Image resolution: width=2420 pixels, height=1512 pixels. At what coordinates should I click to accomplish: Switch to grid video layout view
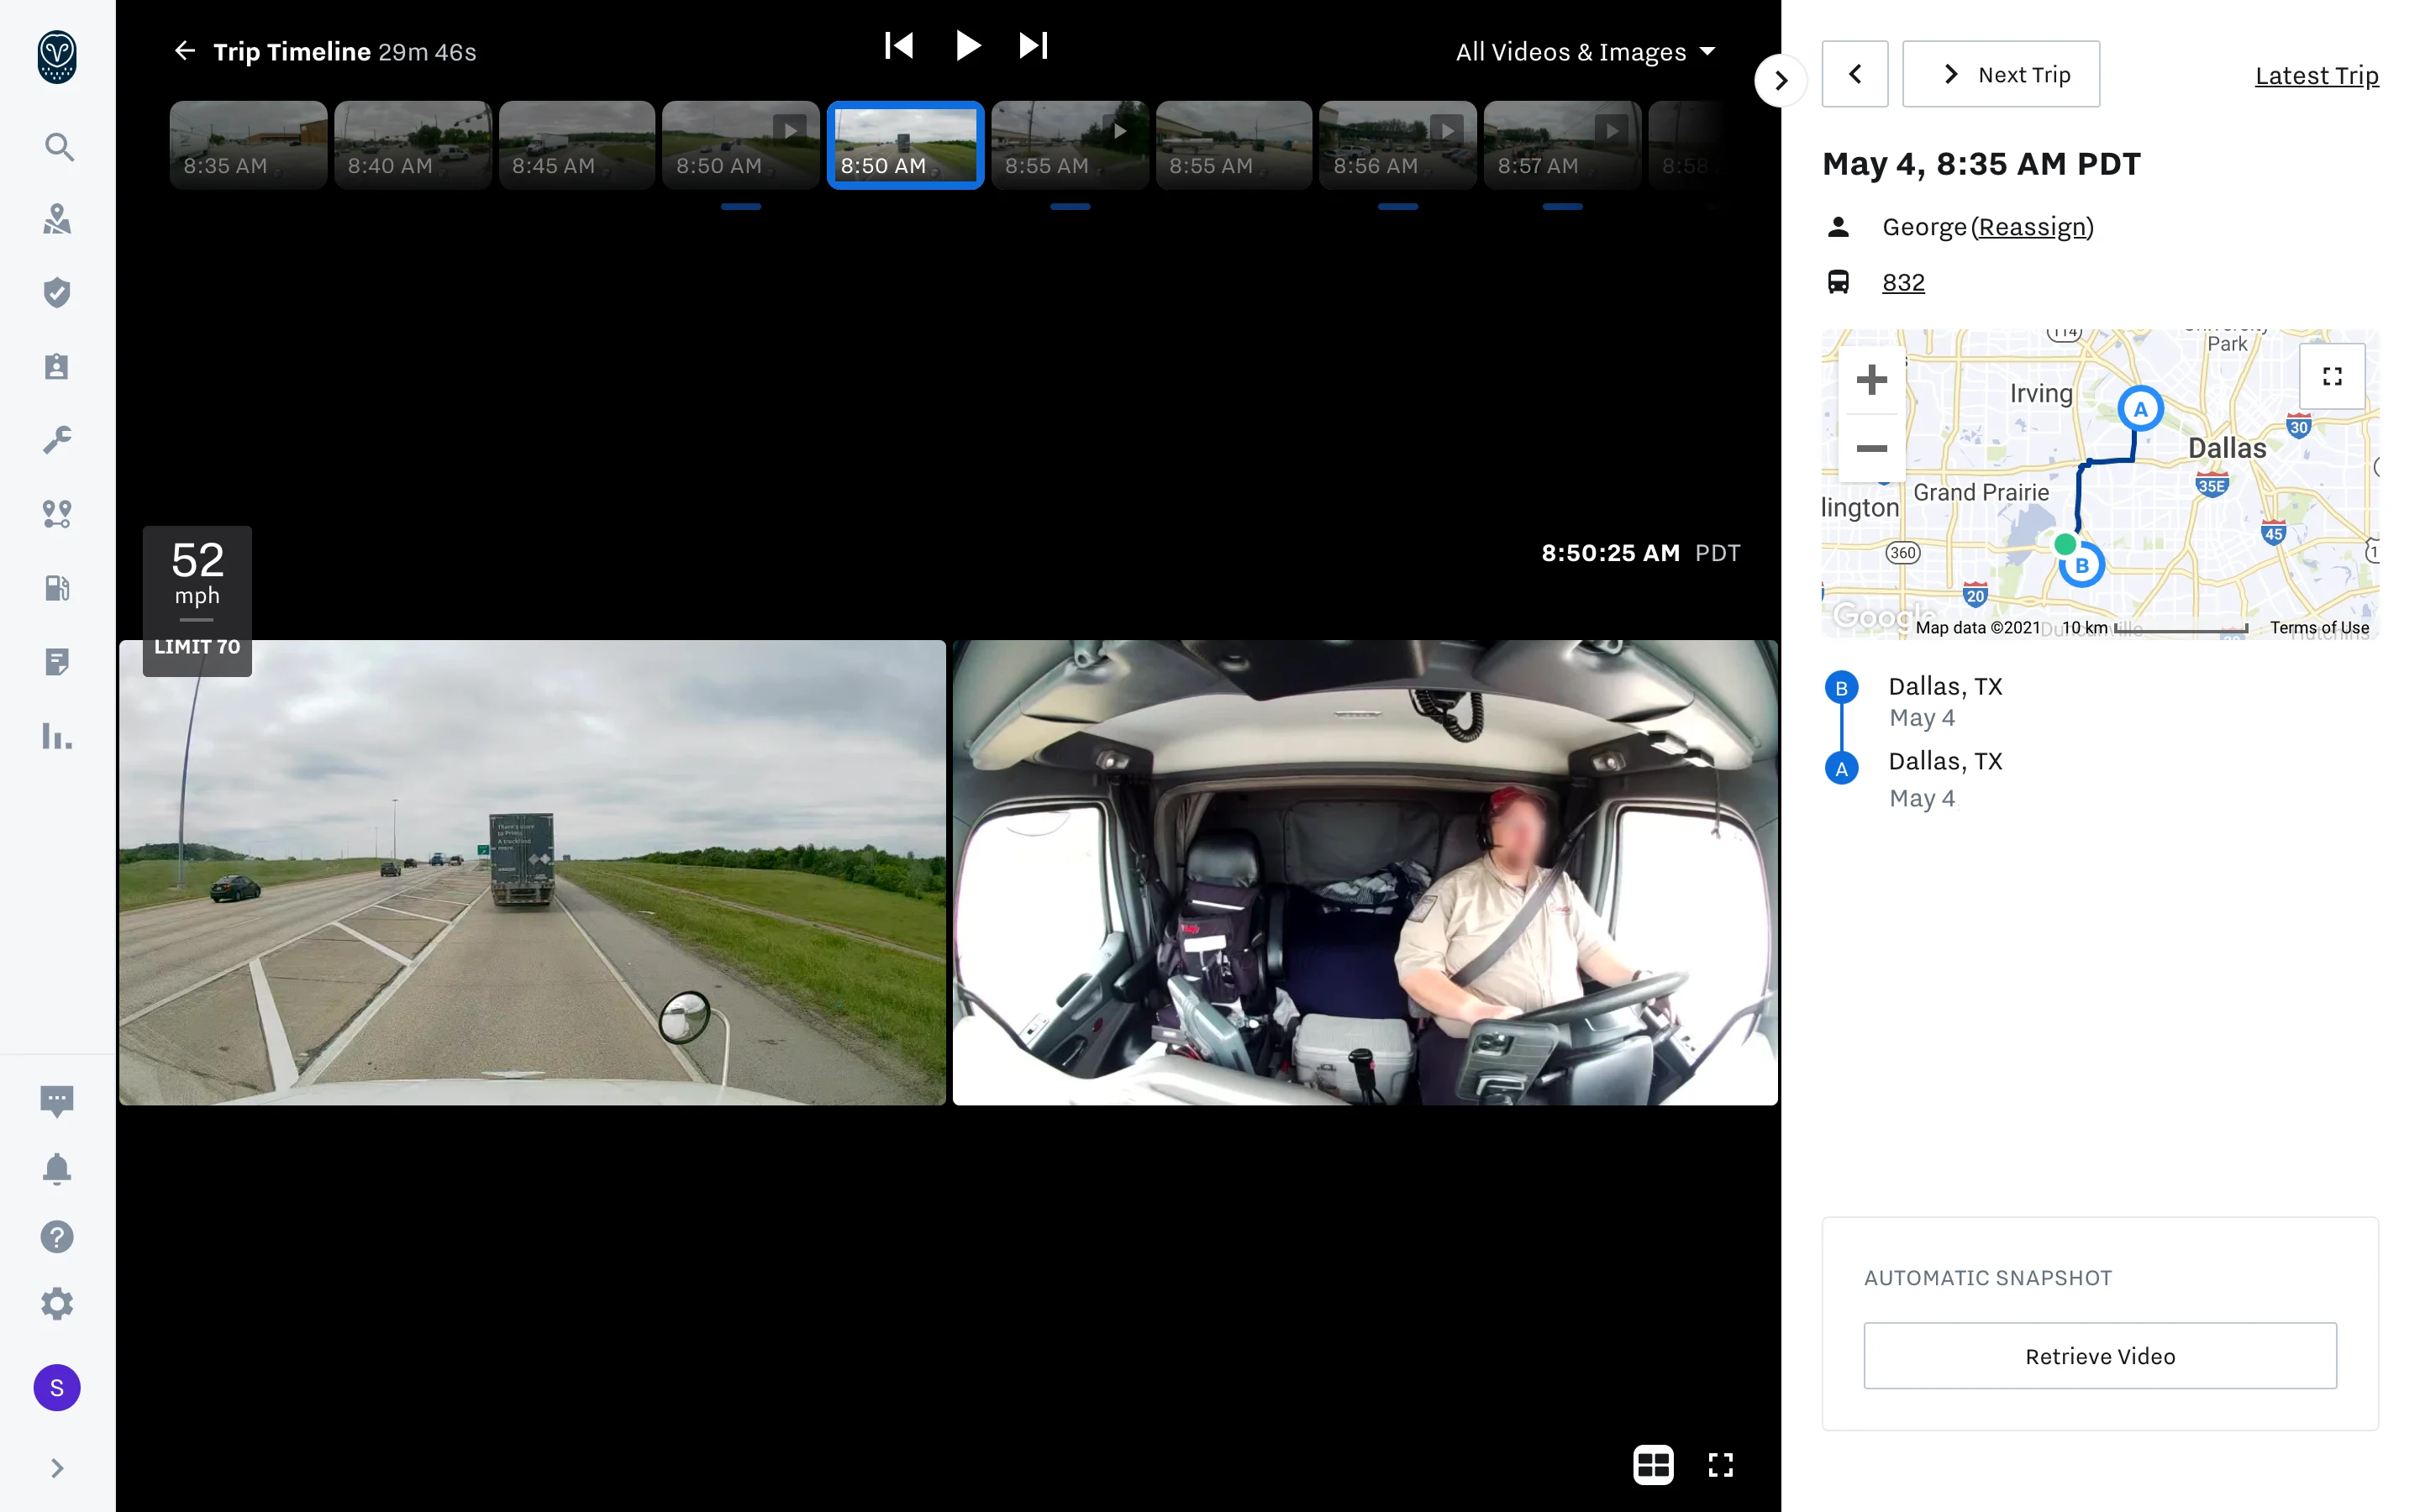(x=1652, y=1464)
